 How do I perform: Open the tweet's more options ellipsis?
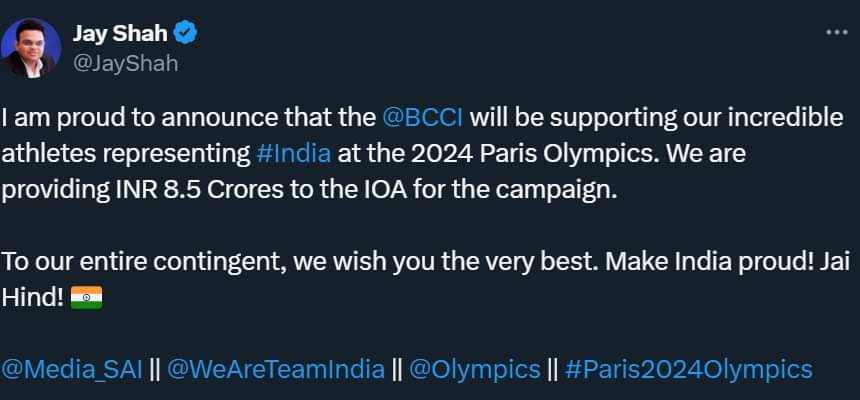pos(836,32)
